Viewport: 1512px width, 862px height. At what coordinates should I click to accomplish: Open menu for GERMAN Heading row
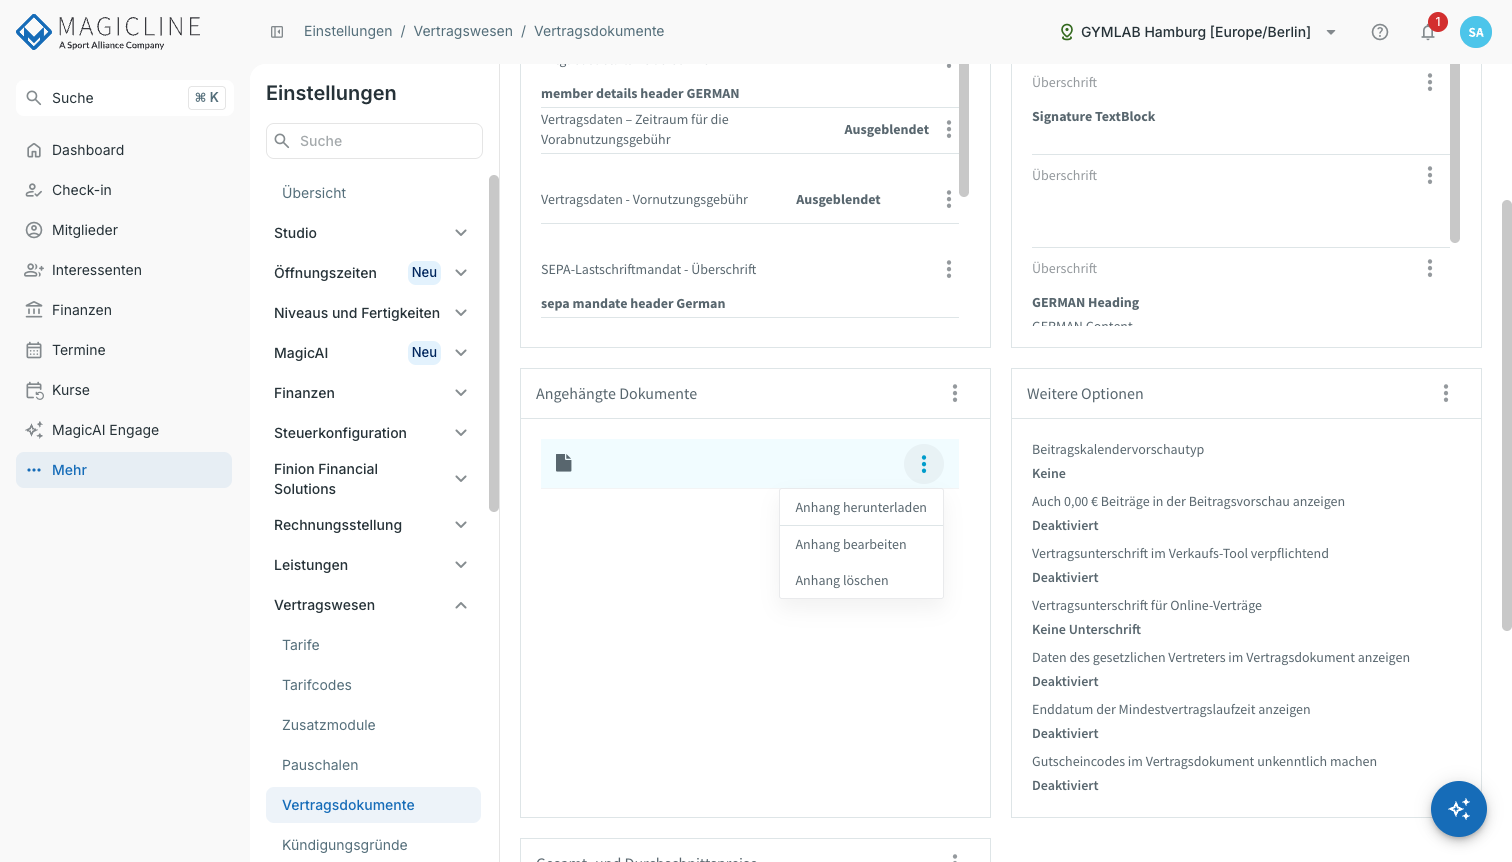tap(1430, 269)
